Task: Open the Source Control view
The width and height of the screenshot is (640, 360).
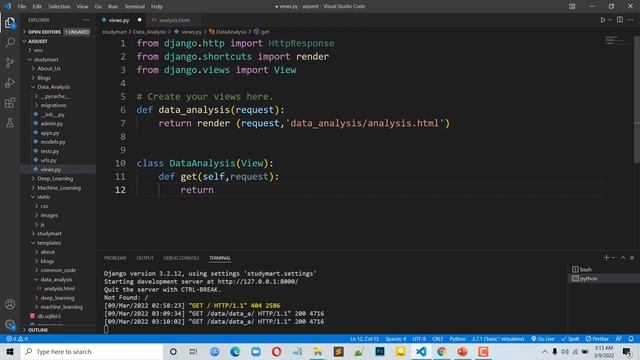Action: [x=10, y=62]
